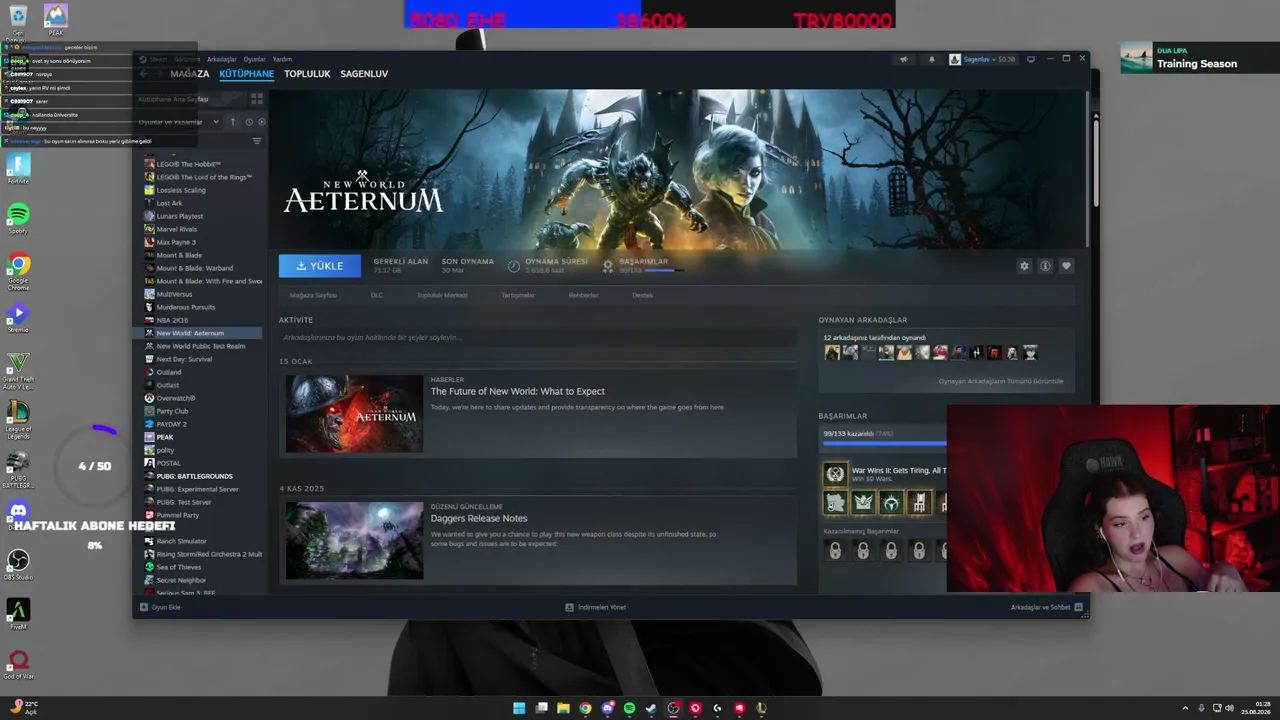
Task: Open DLC link under the banner
Action: 377,295
